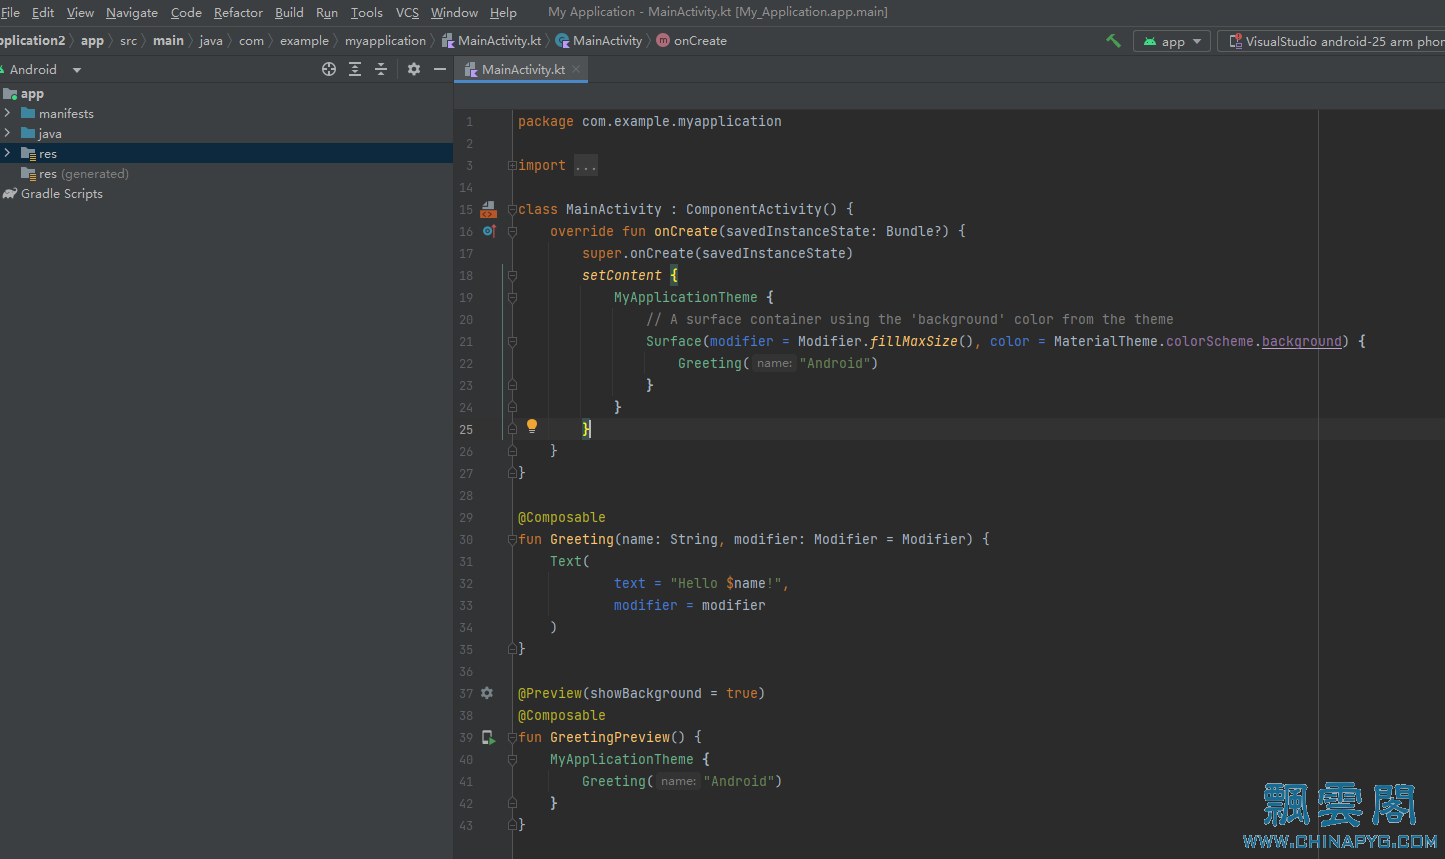Screen dimensions: 1445x859
Task: Click the 'com' breadcrumb
Action: (x=251, y=41)
